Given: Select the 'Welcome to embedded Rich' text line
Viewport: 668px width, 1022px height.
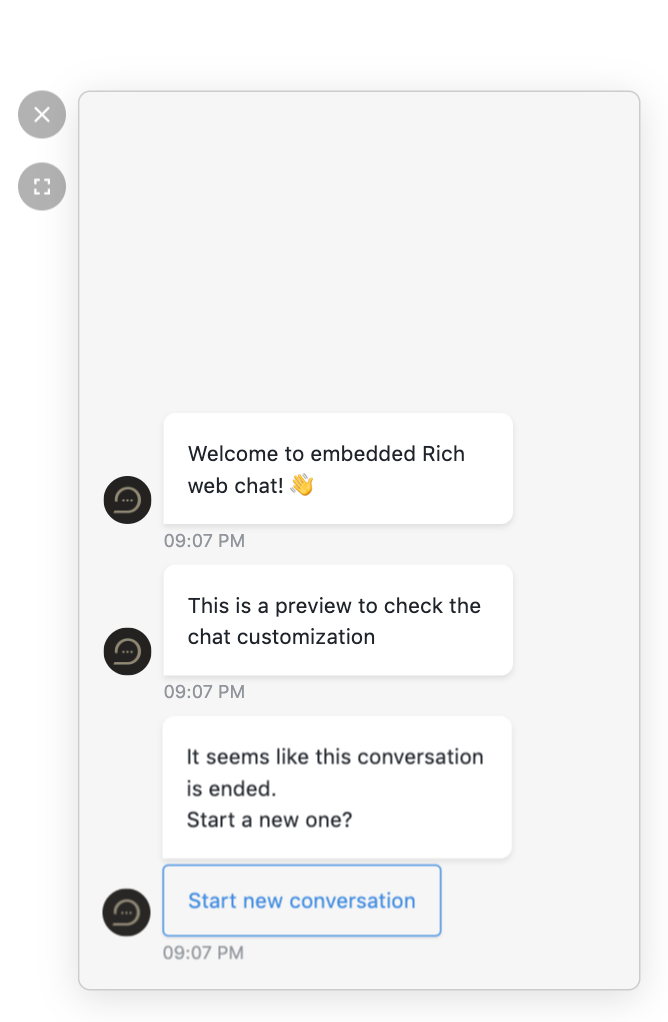Looking at the screenshot, I should (327, 454).
